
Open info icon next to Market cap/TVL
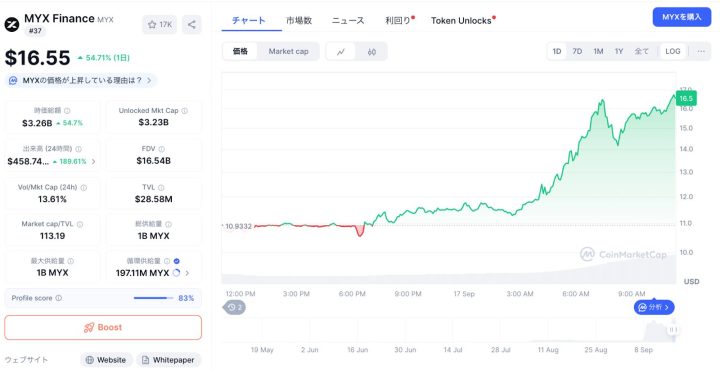80,224
